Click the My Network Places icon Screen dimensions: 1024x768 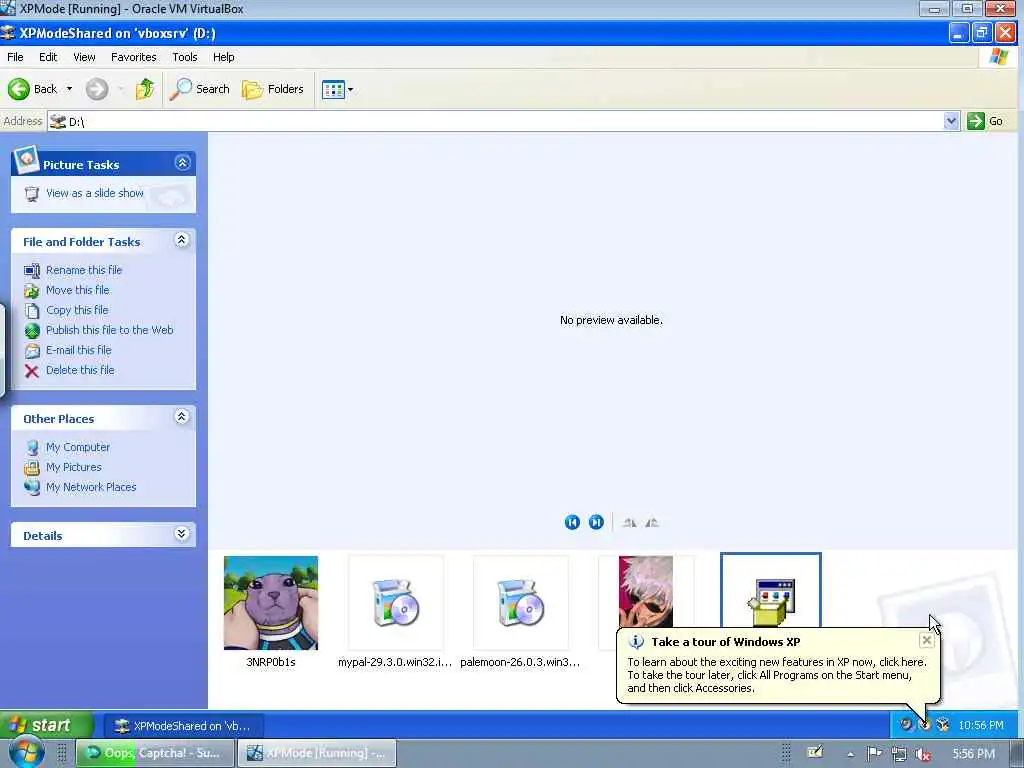[x=31, y=487]
